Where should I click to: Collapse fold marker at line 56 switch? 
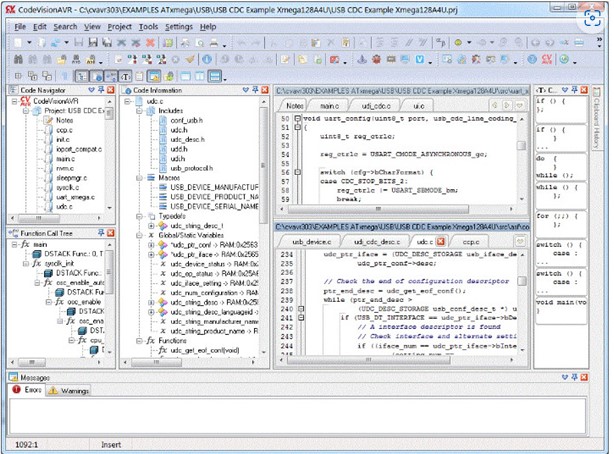(298, 172)
